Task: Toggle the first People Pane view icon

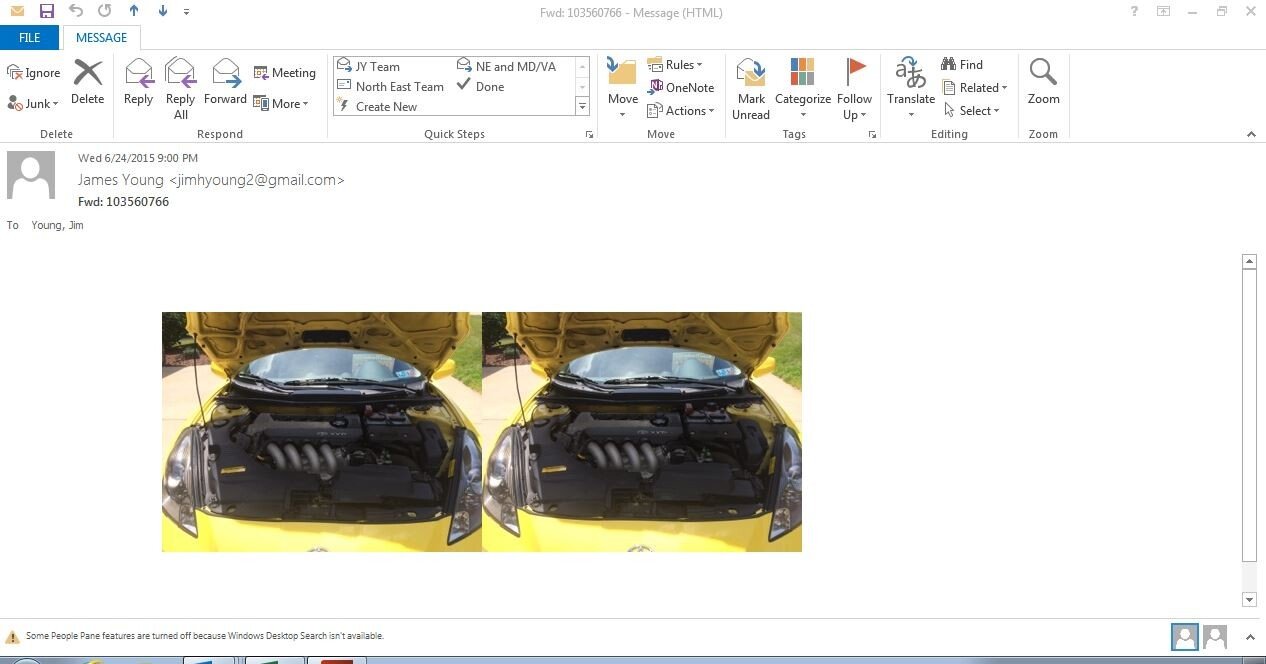Action: [x=1184, y=636]
